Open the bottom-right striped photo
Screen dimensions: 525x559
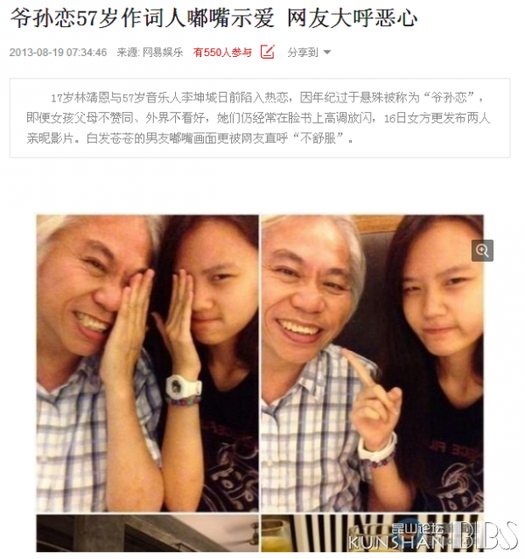pos(372,533)
